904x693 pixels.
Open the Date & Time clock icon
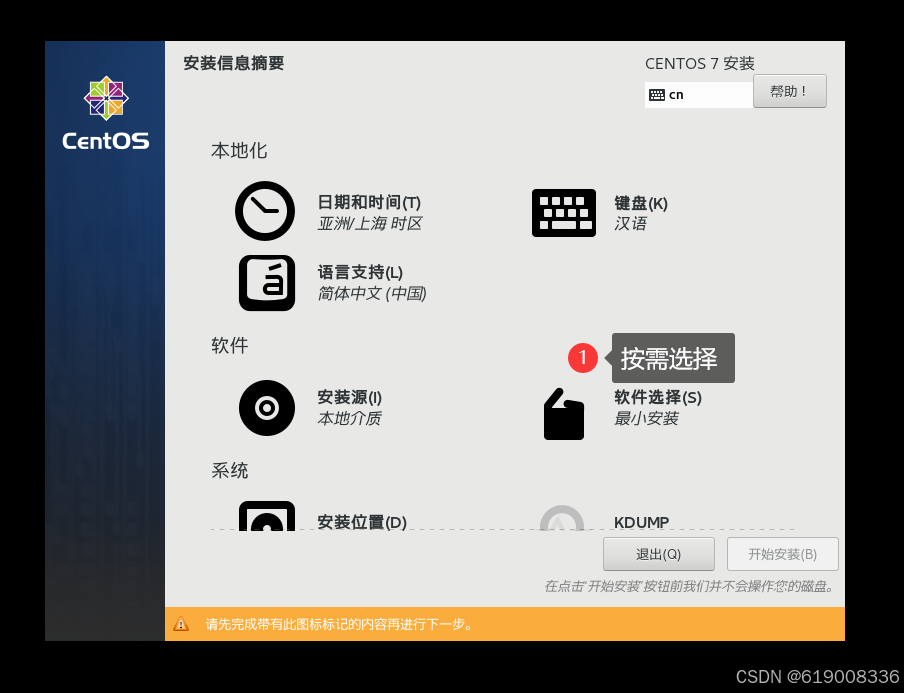point(265,211)
